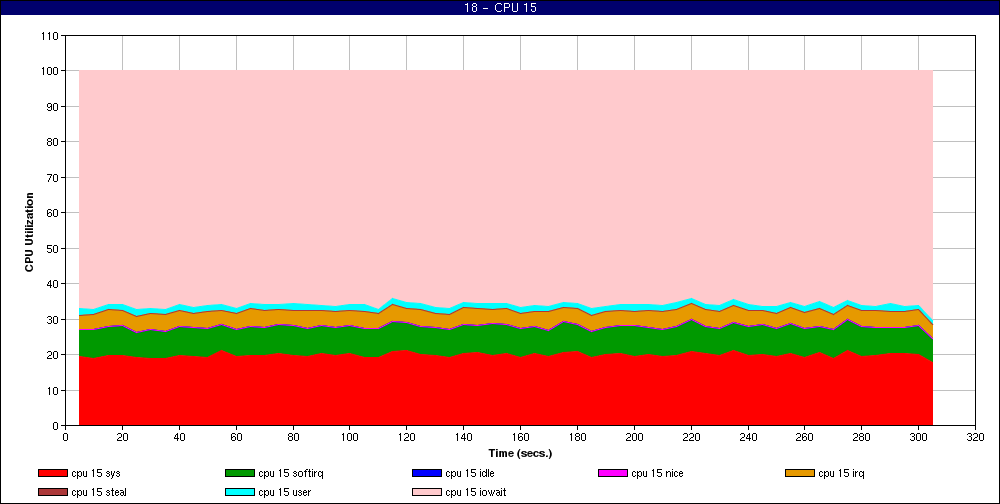The height and width of the screenshot is (504, 1000).
Task: Click the red cpu 15 sys legend swatch
Action: point(53,473)
